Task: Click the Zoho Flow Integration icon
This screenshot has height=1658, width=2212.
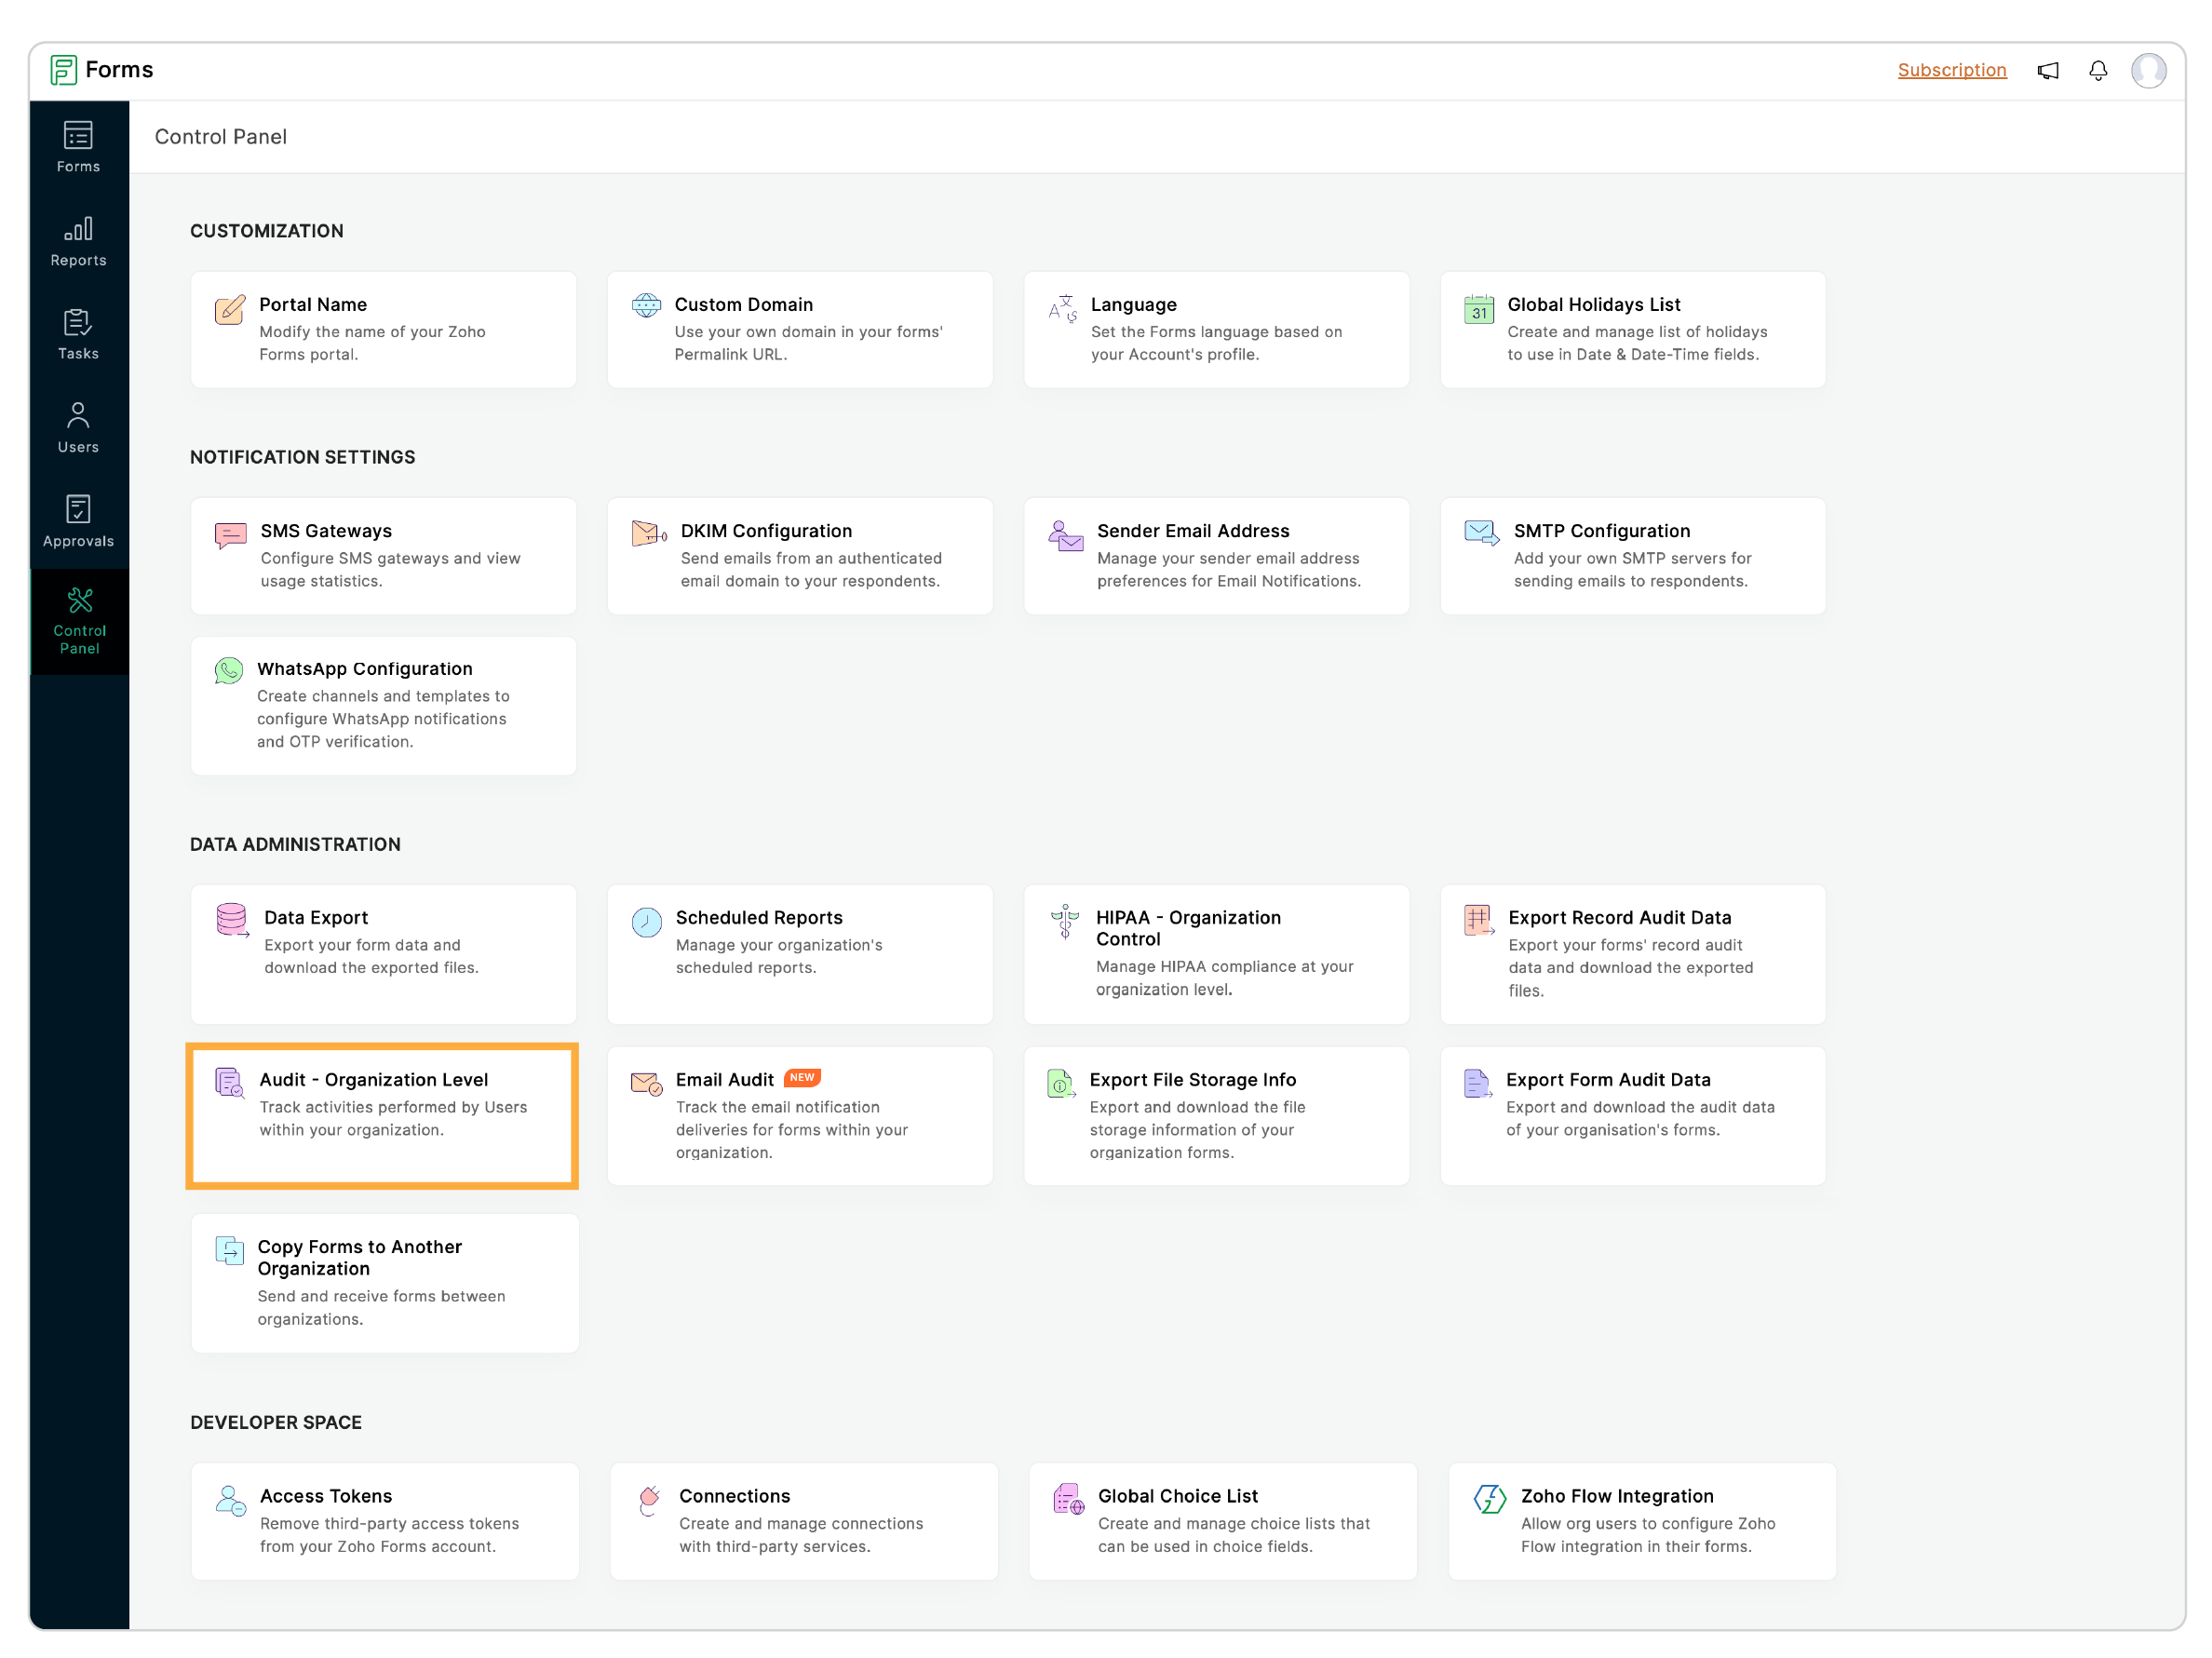Action: pos(1489,1498)
